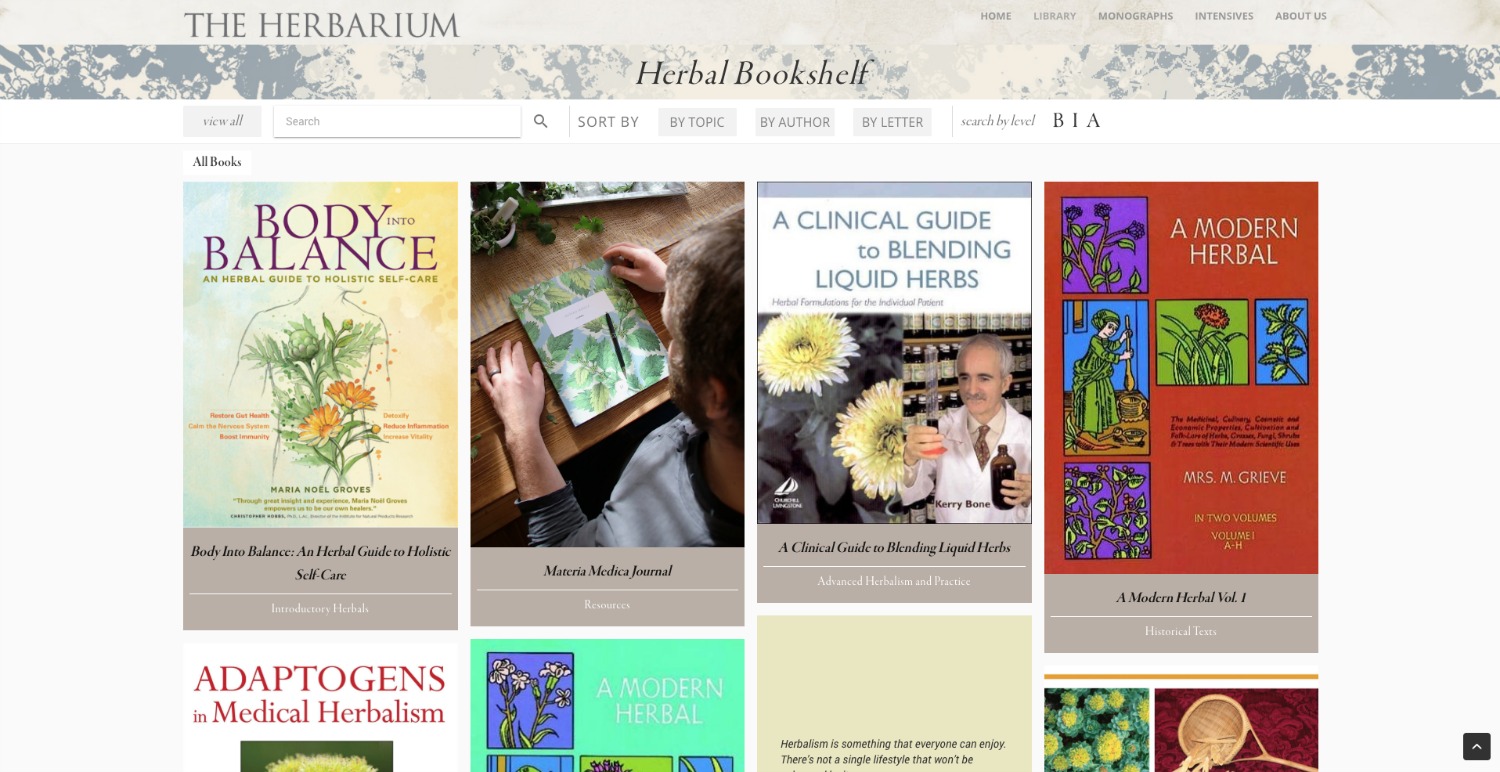Sort books by letter
Image resolution: width=1500 pixels, height=772 pixels.
[x=892, y=122]
